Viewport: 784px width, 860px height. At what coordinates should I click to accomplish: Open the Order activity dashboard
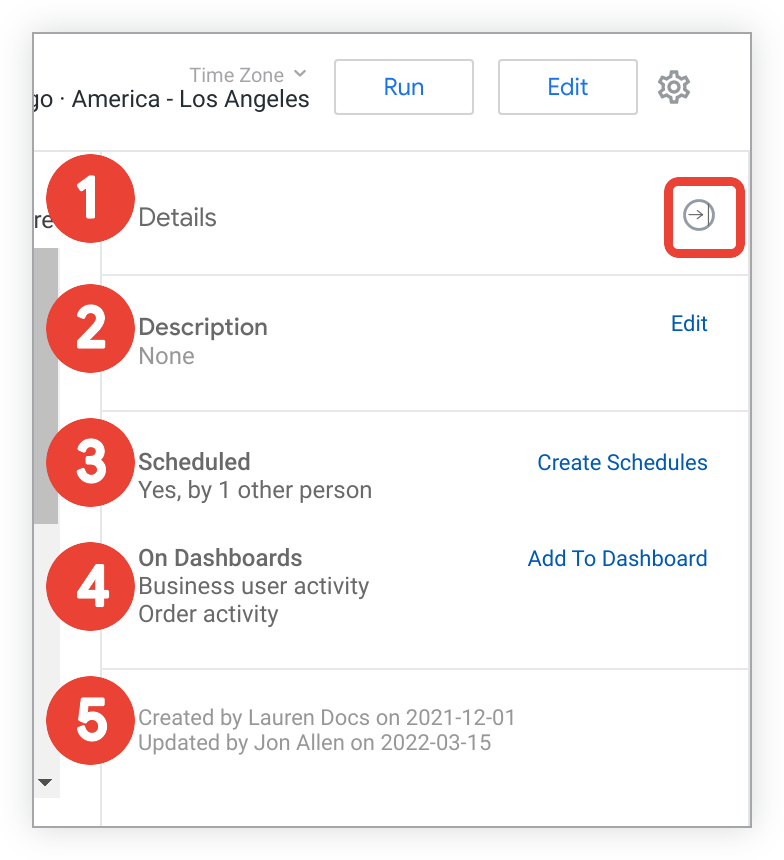point(208,614)
